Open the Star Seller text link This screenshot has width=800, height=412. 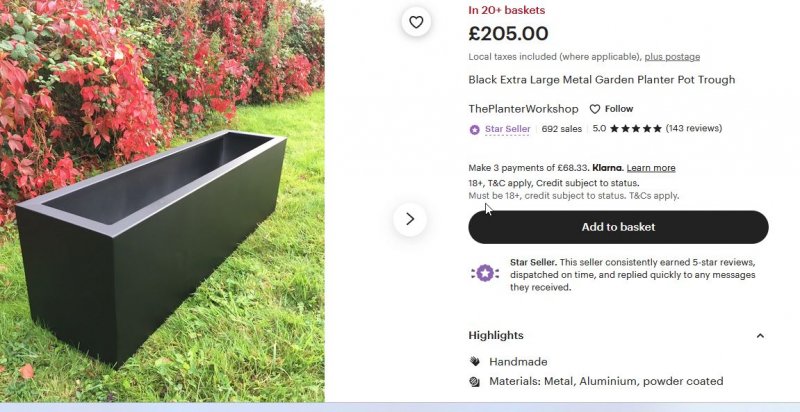pos(507,129)
